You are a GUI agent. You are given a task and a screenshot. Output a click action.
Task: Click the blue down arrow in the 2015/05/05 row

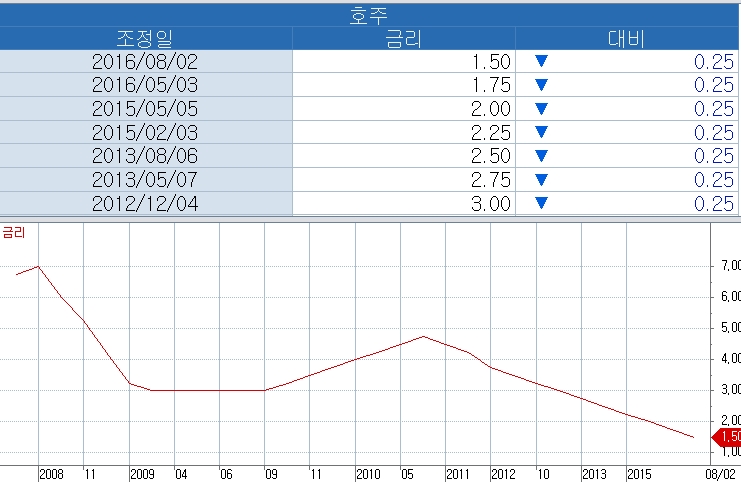click(542, 109)
